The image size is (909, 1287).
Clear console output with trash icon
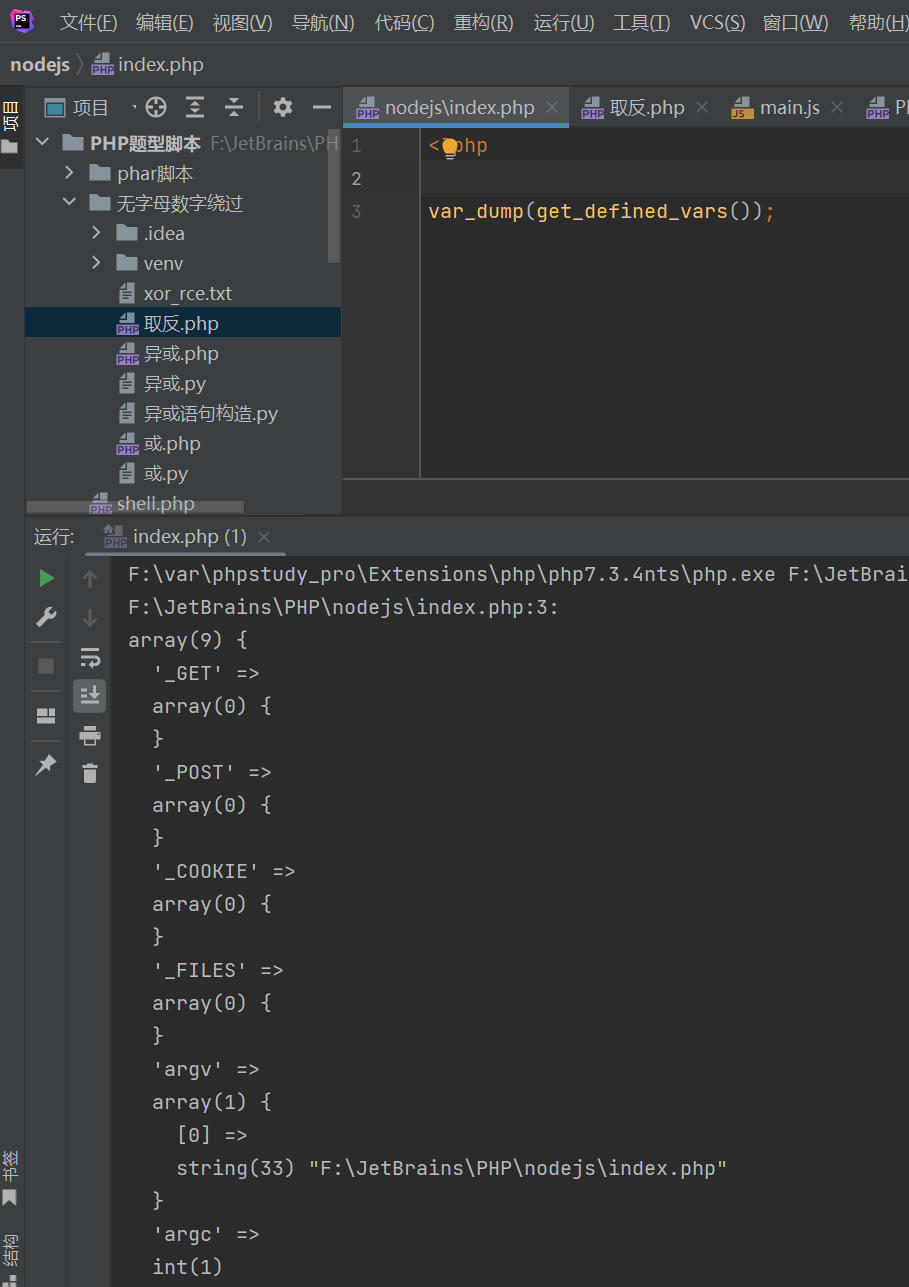point(90,773)
